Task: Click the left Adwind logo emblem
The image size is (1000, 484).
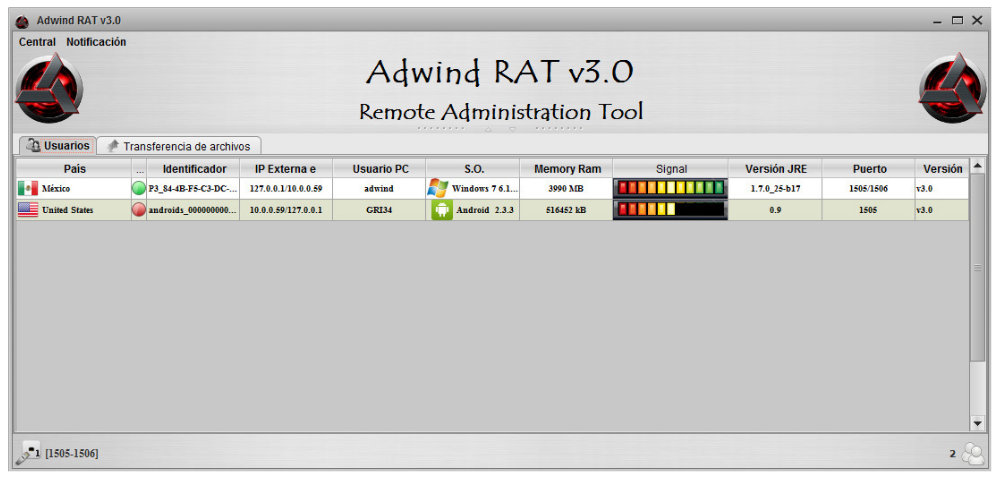Action: click(50, 89)
